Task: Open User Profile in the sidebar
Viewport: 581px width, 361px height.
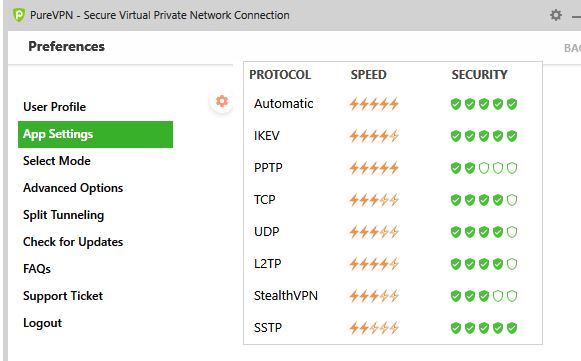Action: 54,107
